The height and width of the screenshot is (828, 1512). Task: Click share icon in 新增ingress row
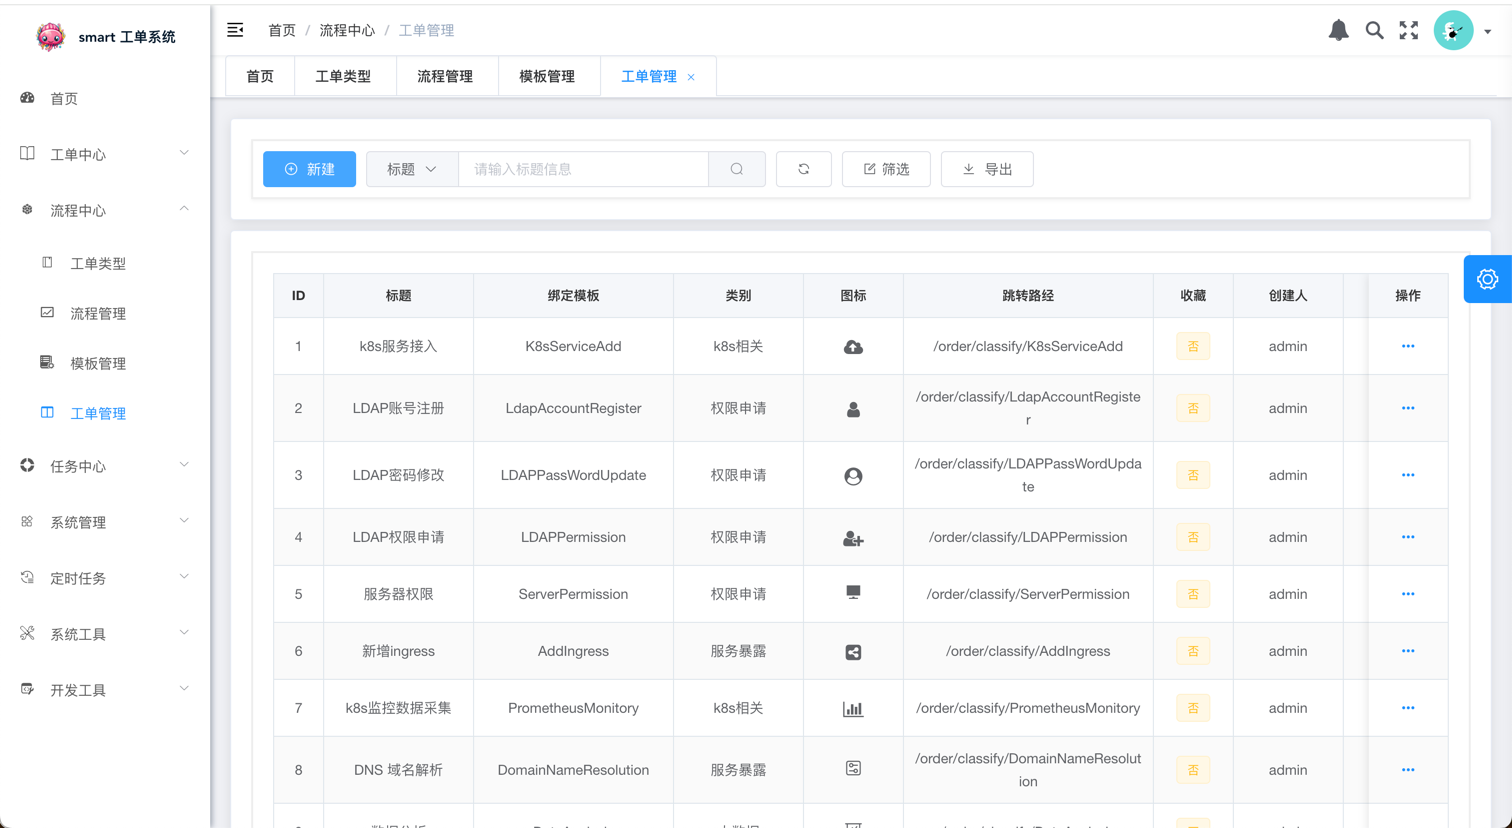click(853, 652)
